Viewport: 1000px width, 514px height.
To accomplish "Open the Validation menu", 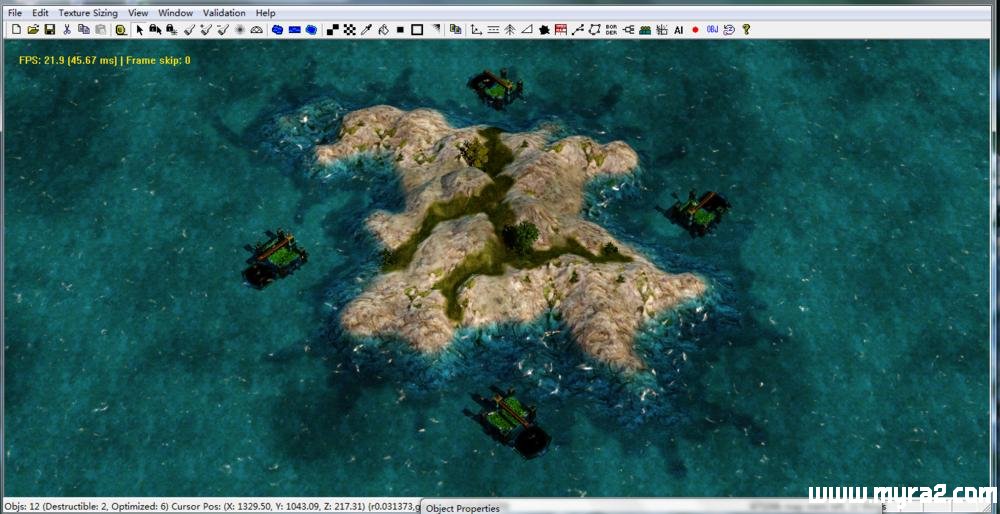I will point(224,13).
